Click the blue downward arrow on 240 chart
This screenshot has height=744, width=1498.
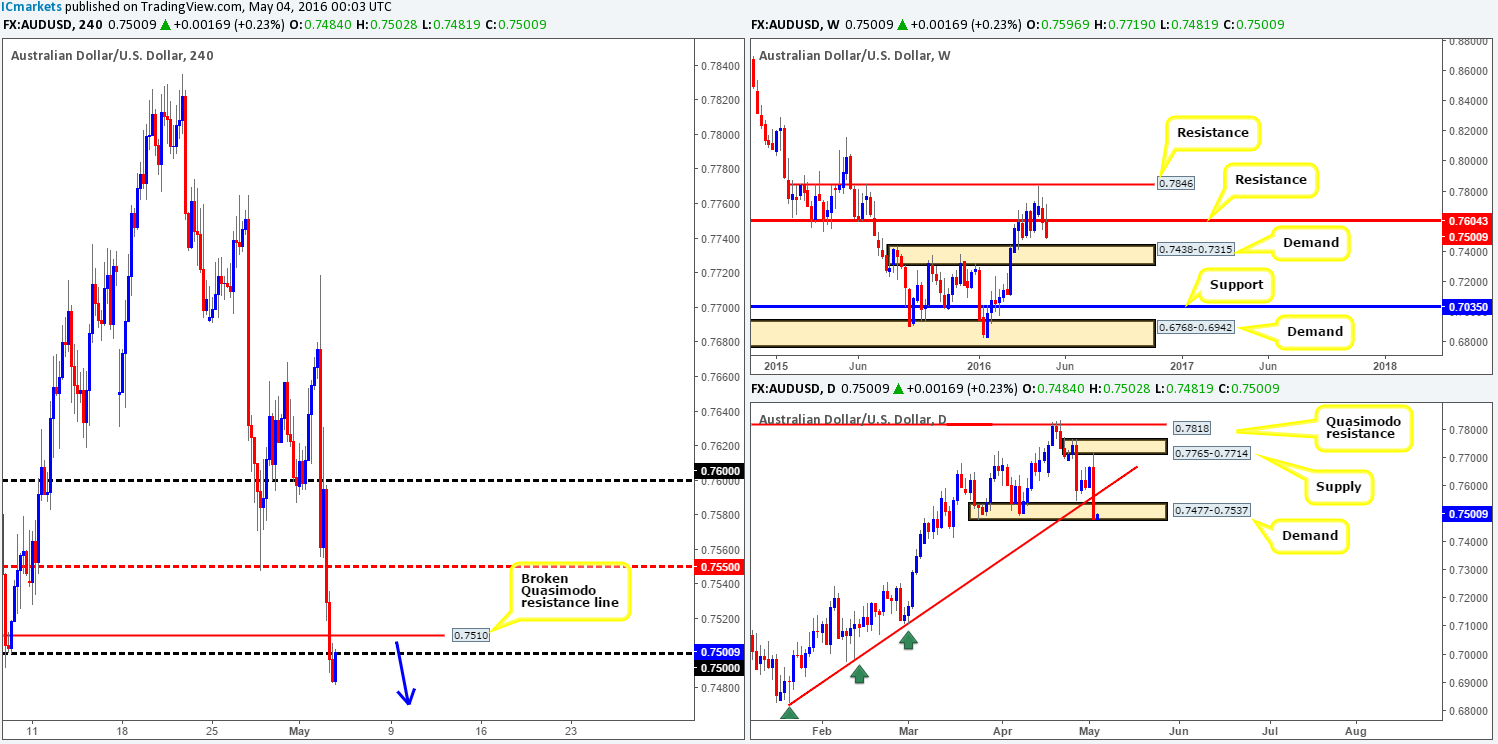click(x=403, y=673)
